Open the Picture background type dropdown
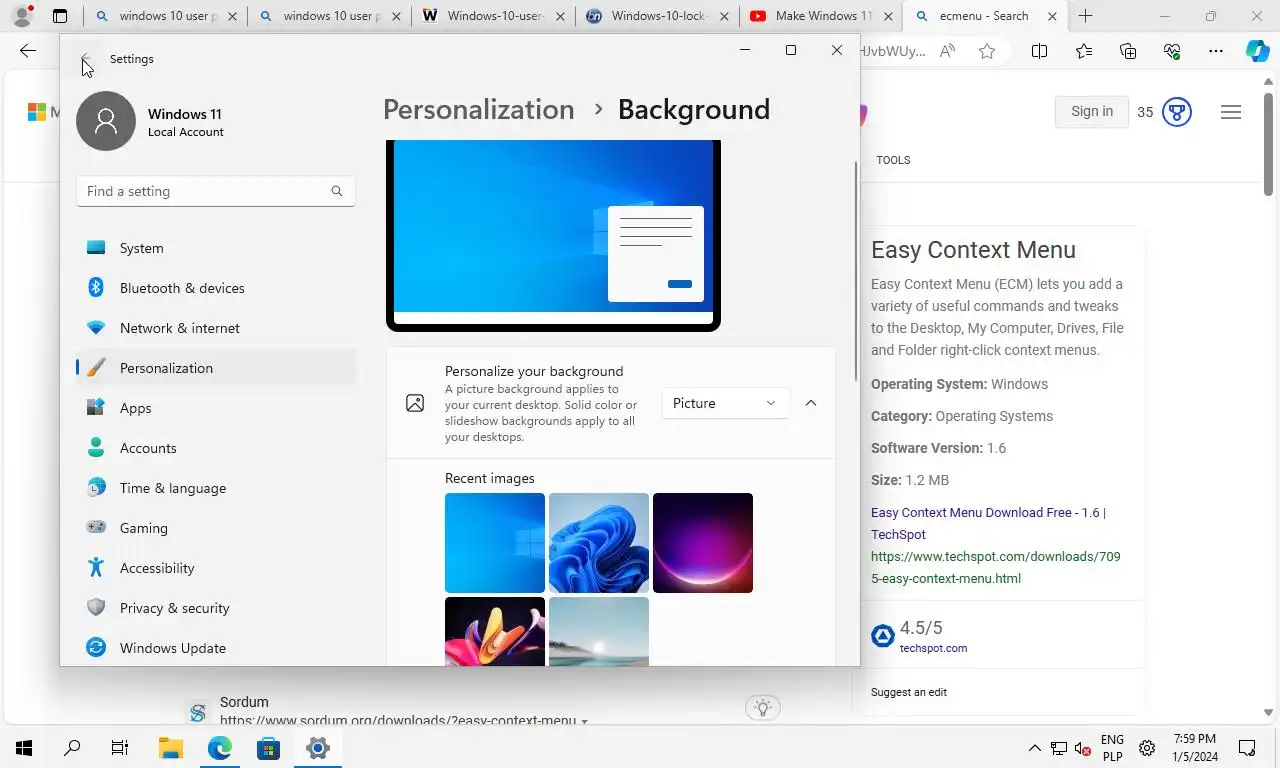This screenshot has height=768, width=1280. coord(725,403)
